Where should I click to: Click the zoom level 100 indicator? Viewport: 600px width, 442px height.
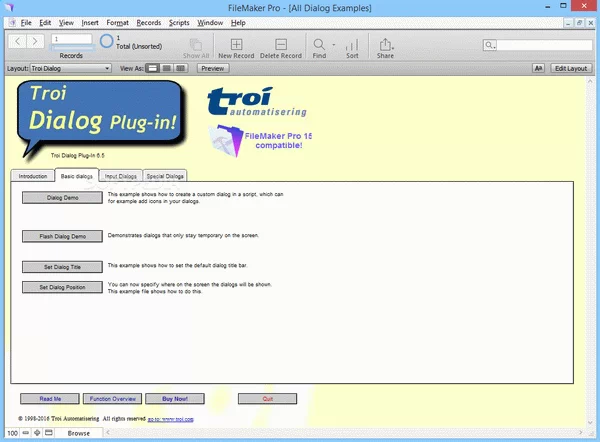[13, 433]
